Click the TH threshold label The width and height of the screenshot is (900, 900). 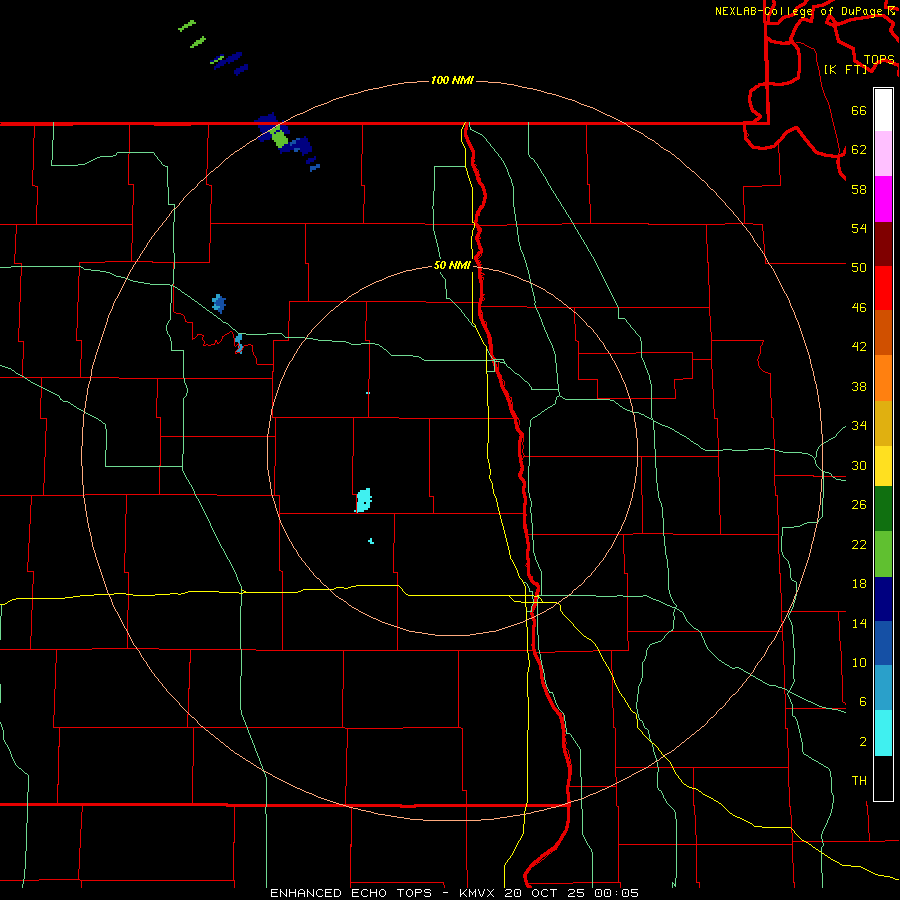pos(859,781)
